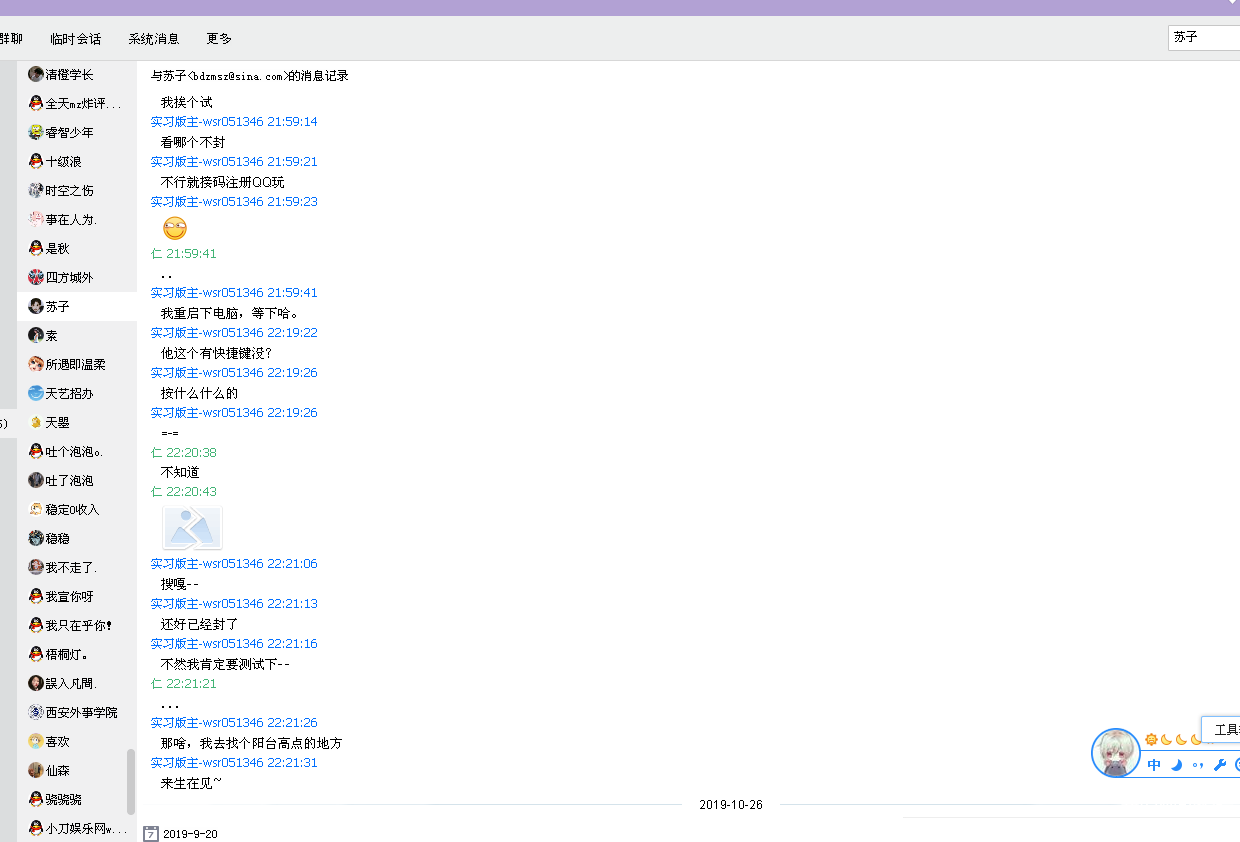
Task: Select contact 天墨
Action: tap(77, 422)
